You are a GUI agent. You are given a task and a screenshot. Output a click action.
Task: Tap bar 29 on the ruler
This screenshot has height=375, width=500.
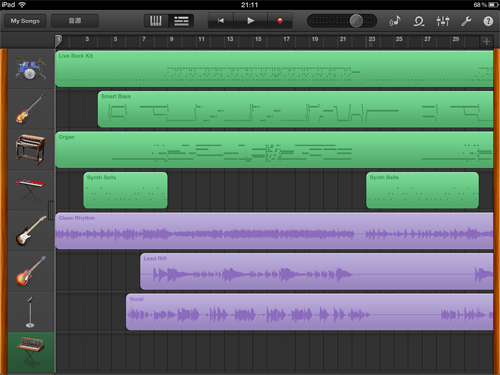456,39
